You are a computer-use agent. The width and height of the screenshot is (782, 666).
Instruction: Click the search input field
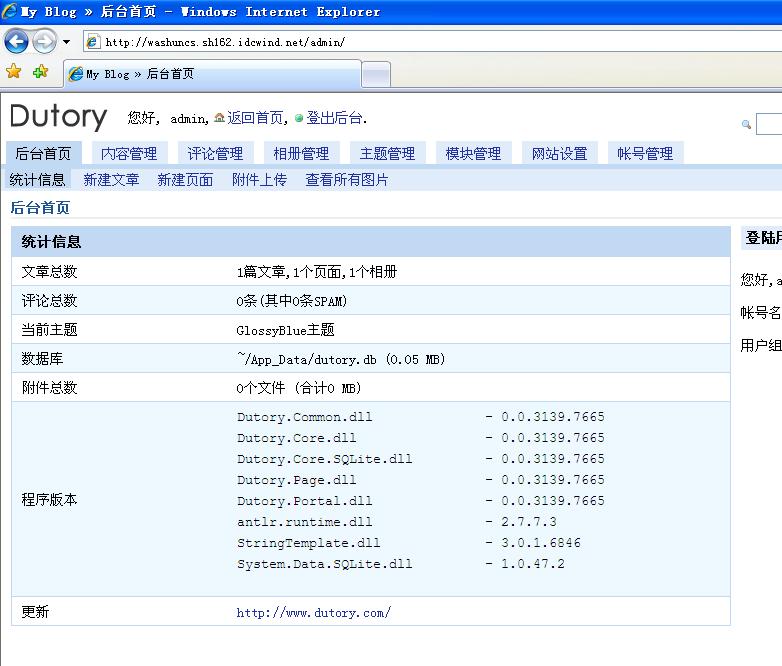click(769, 124)
